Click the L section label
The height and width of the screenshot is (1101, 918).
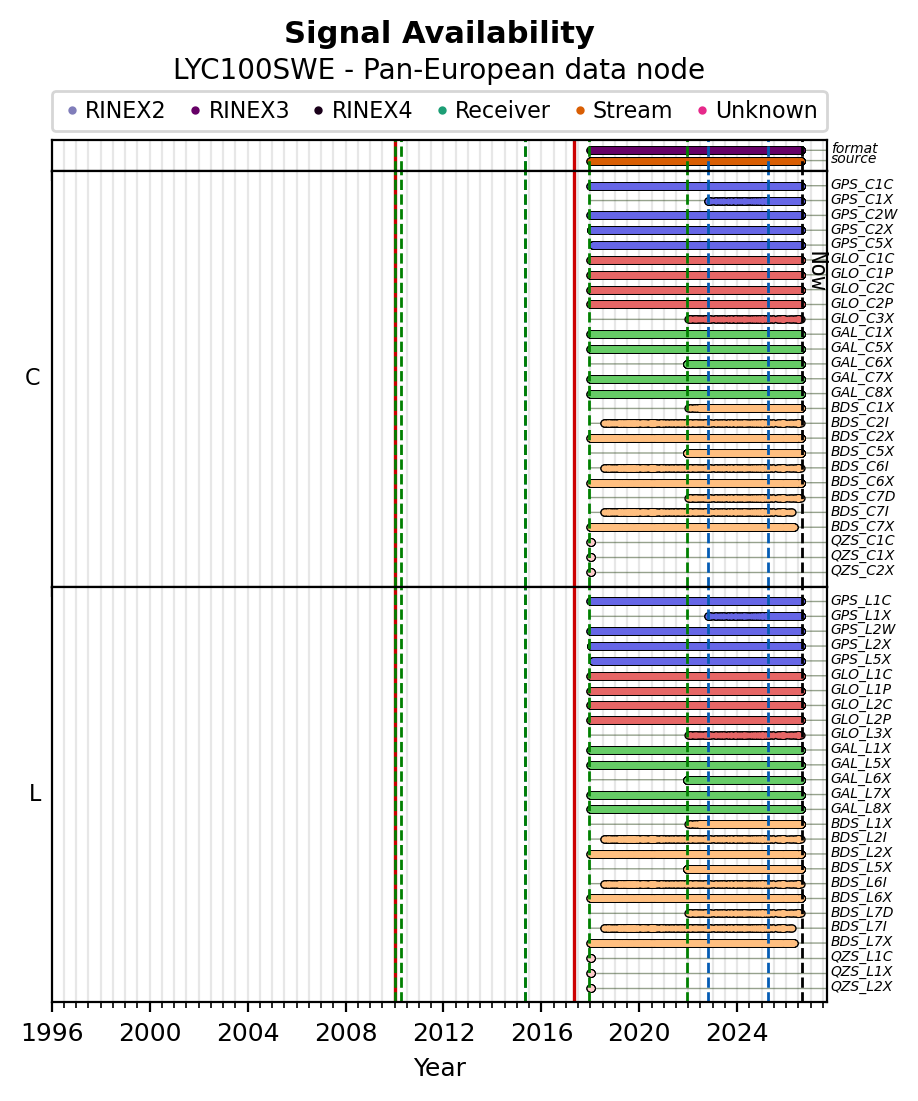click(x=35, y=794)
